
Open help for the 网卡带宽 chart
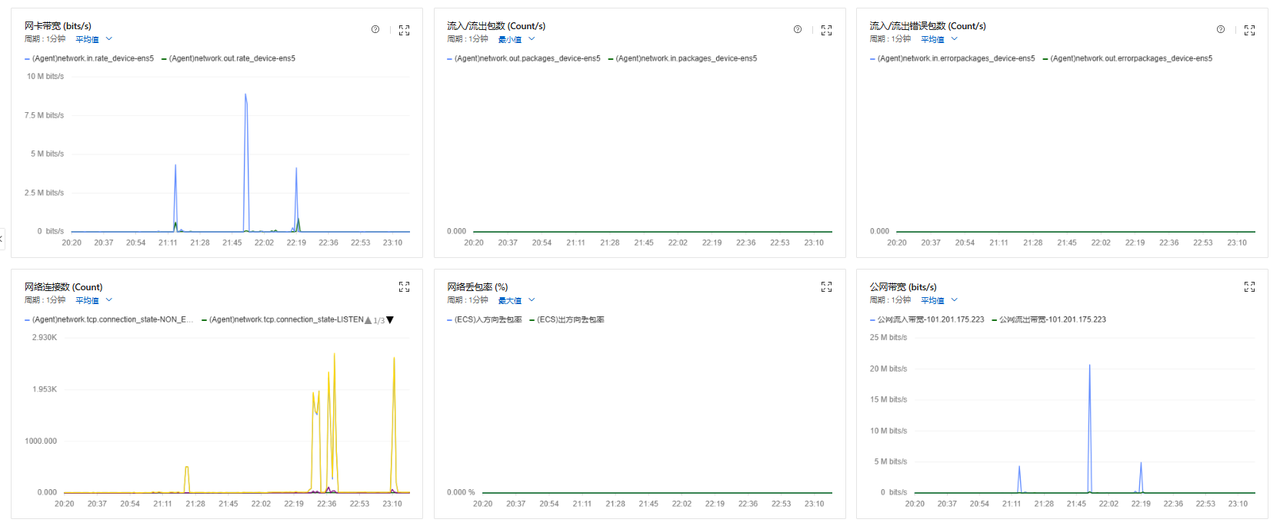click(375, 30)
